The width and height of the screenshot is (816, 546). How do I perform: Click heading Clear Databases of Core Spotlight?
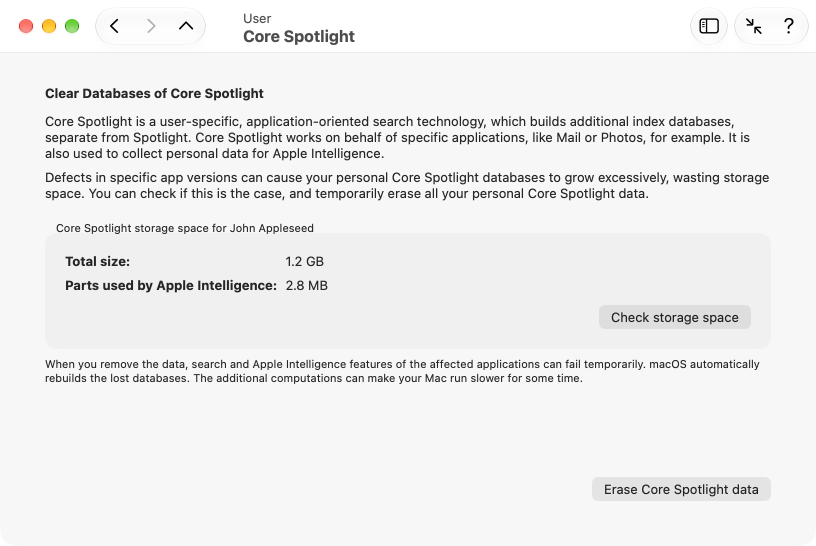[154, 93]
